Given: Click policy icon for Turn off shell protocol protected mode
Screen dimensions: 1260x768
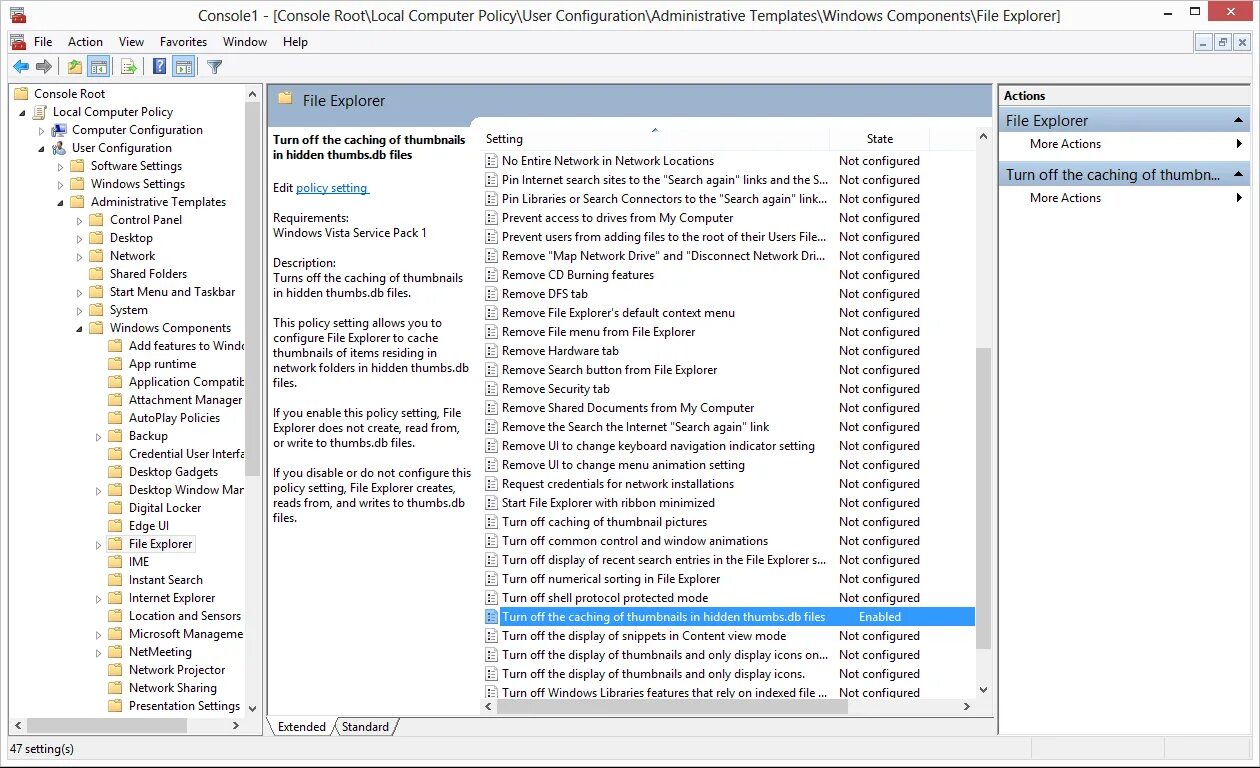Looking at the screenshot, I should (x=491, y=598).
